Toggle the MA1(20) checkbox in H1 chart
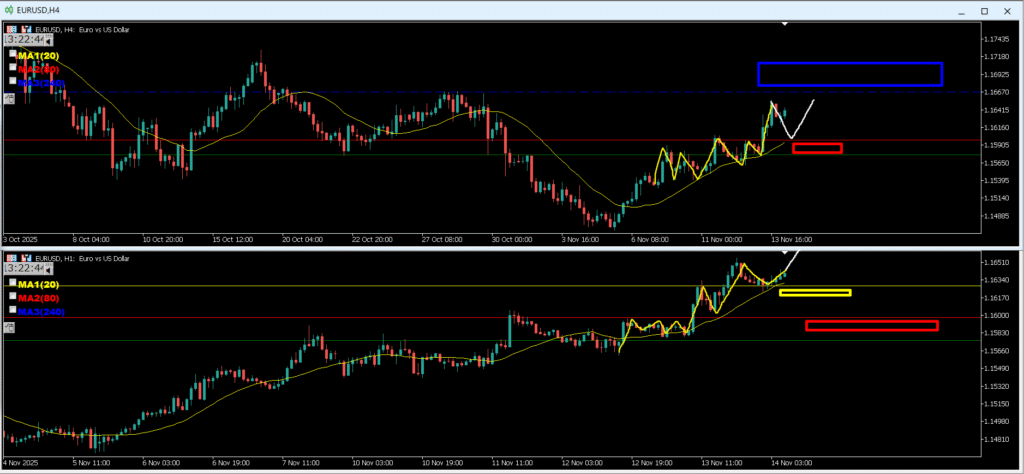The image size is (1024, 474). coord(12,284)
